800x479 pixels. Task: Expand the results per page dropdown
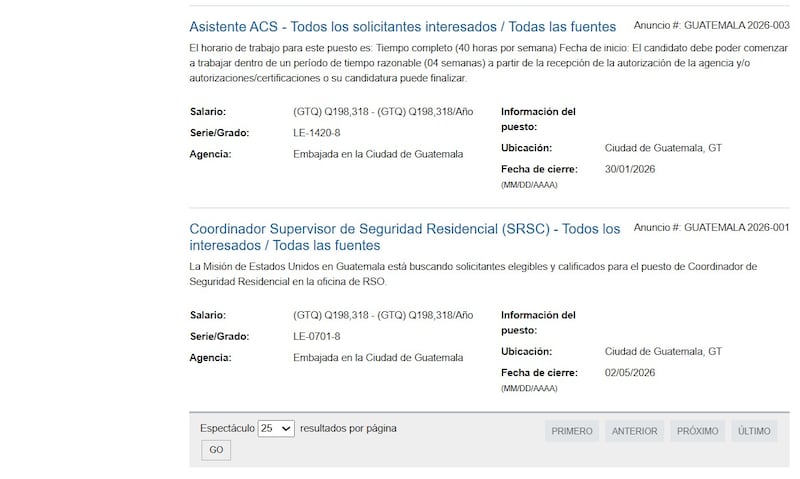coord(276,428)
